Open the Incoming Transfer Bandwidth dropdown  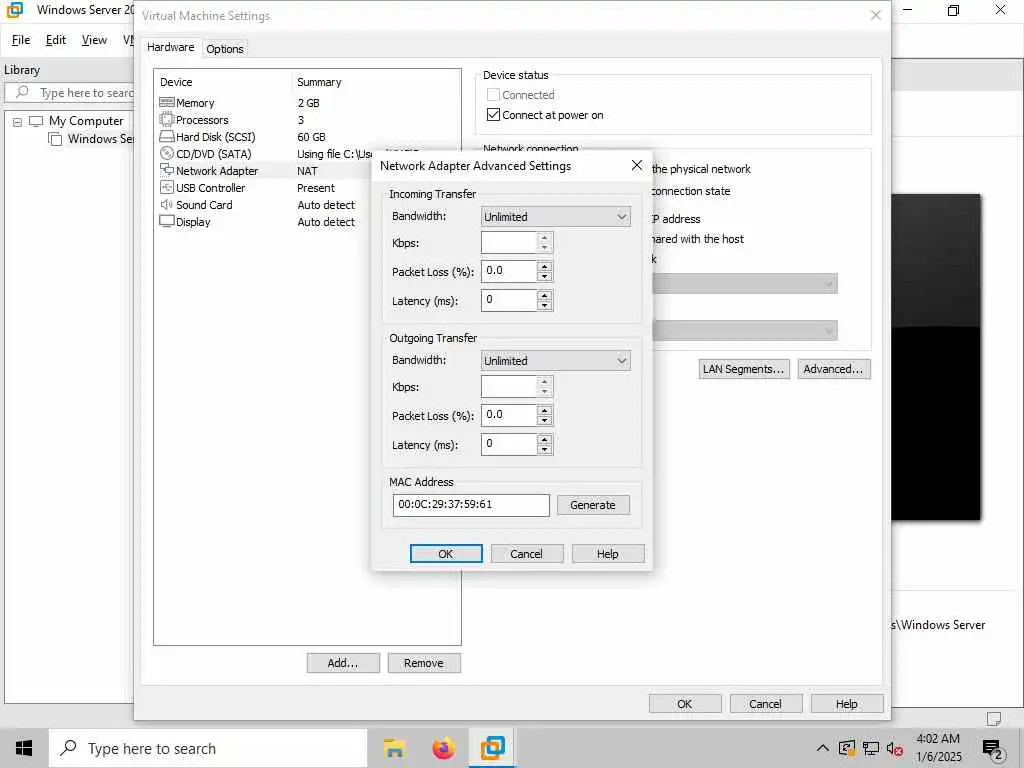click(556, 217)
